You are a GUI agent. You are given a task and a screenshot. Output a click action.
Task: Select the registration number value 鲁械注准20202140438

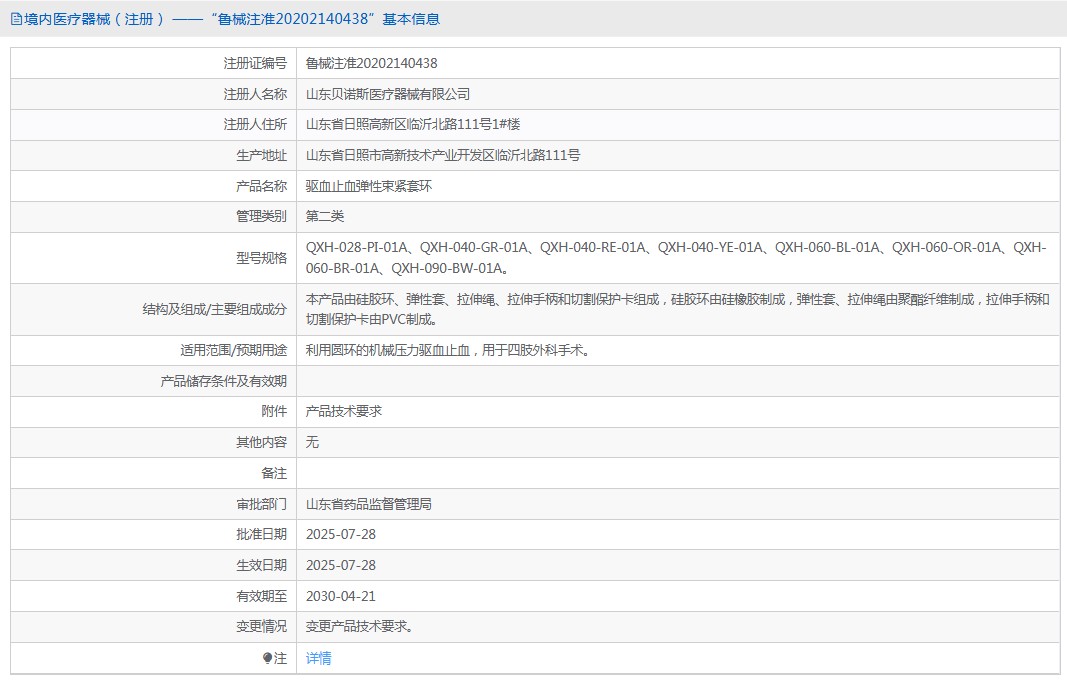[x=371, y=63]
